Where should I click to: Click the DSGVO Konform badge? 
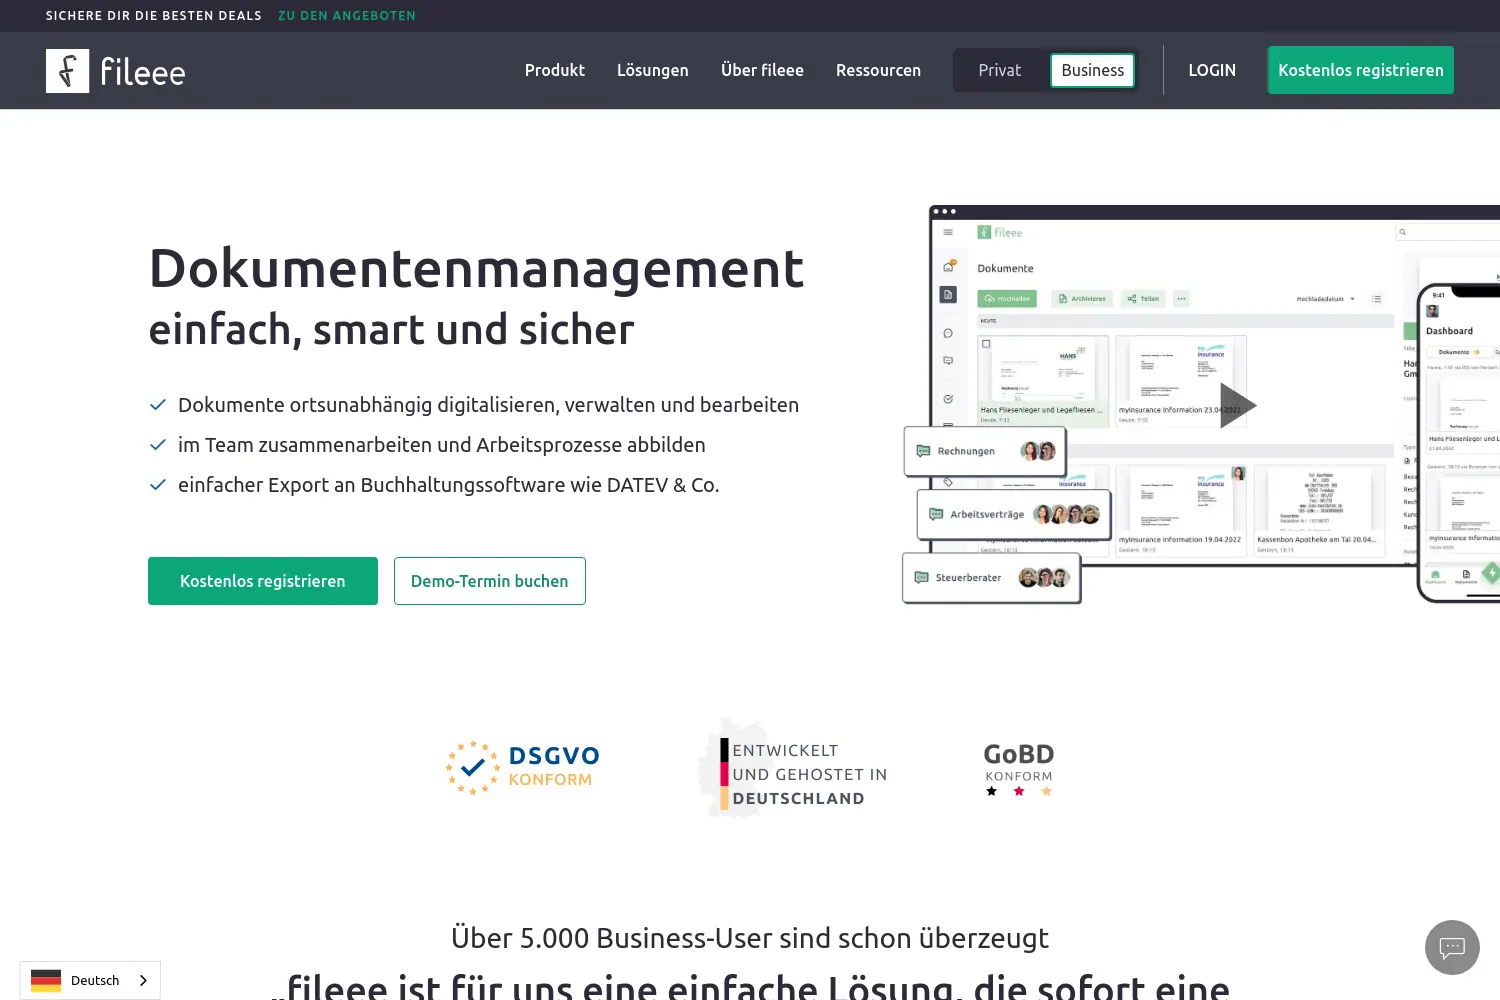tap(522, 768)
